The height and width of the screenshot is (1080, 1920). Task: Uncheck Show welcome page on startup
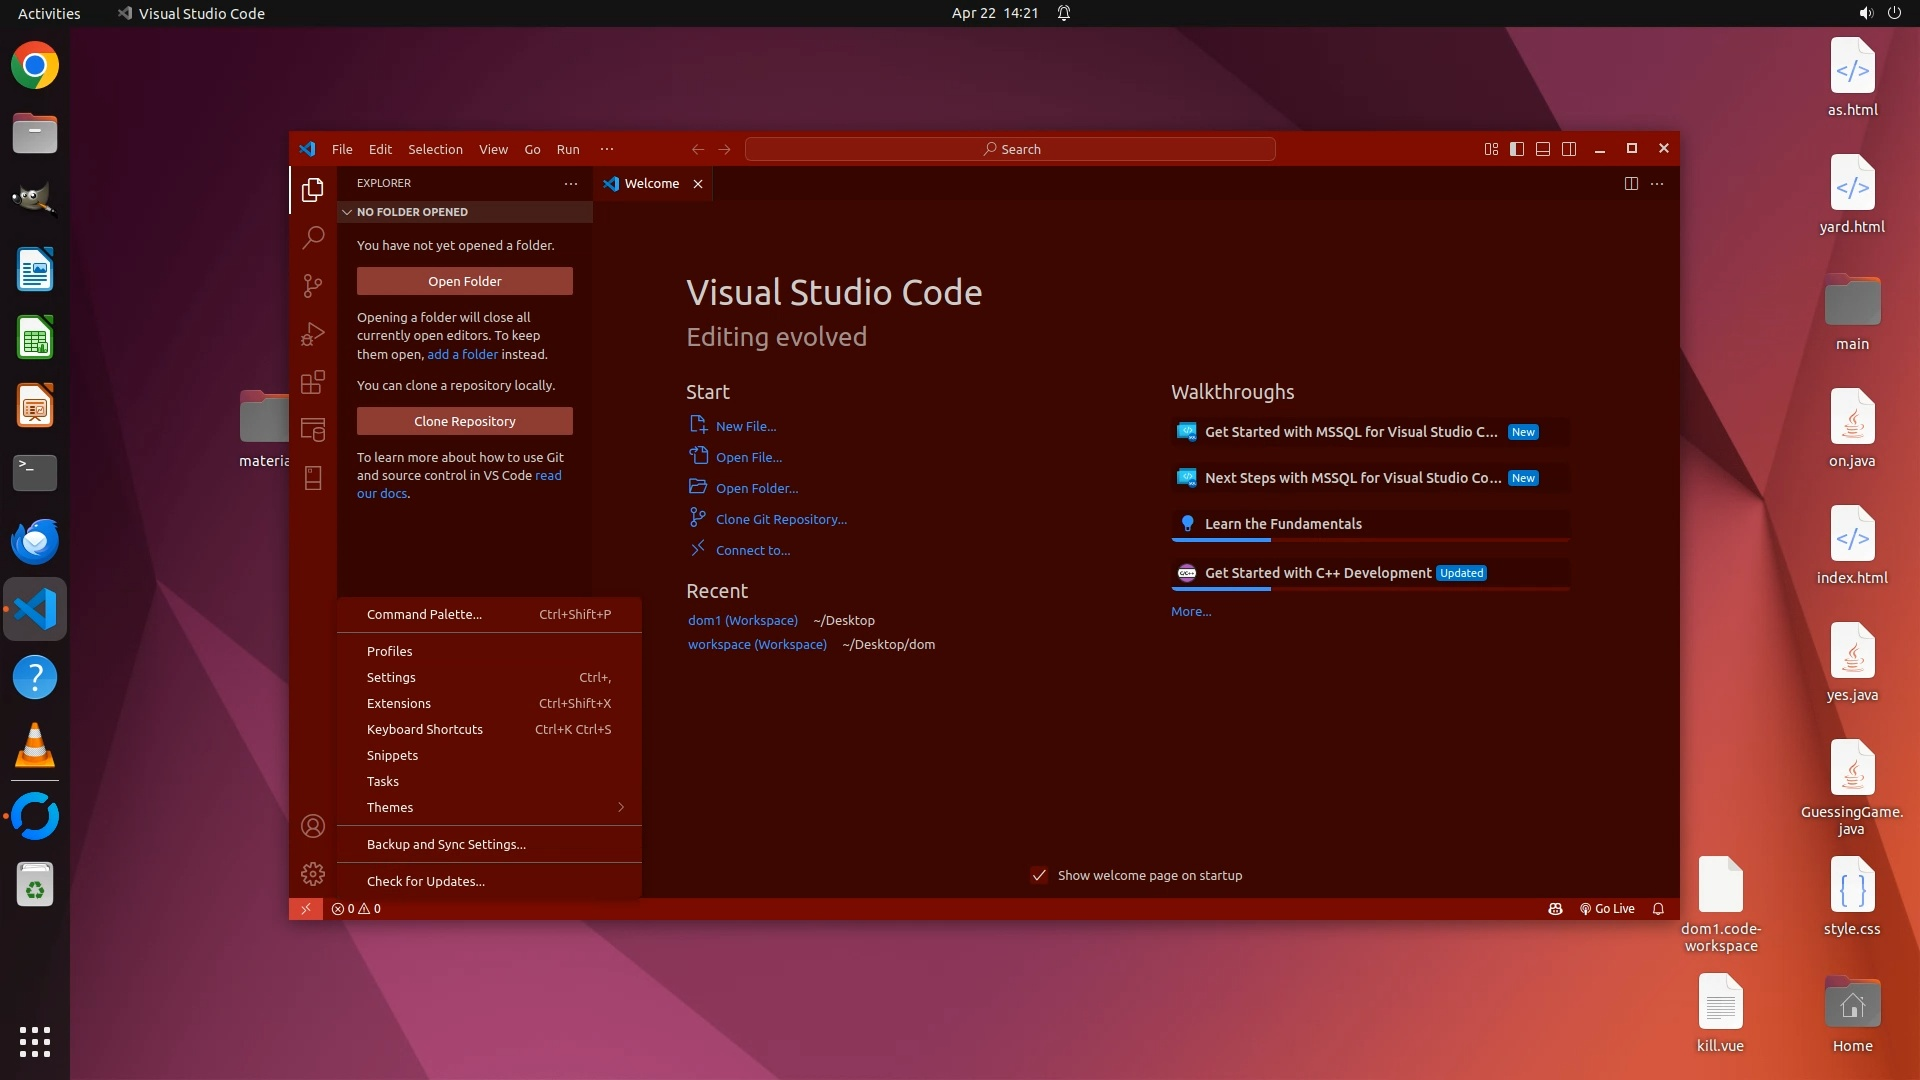[1039, 875]
